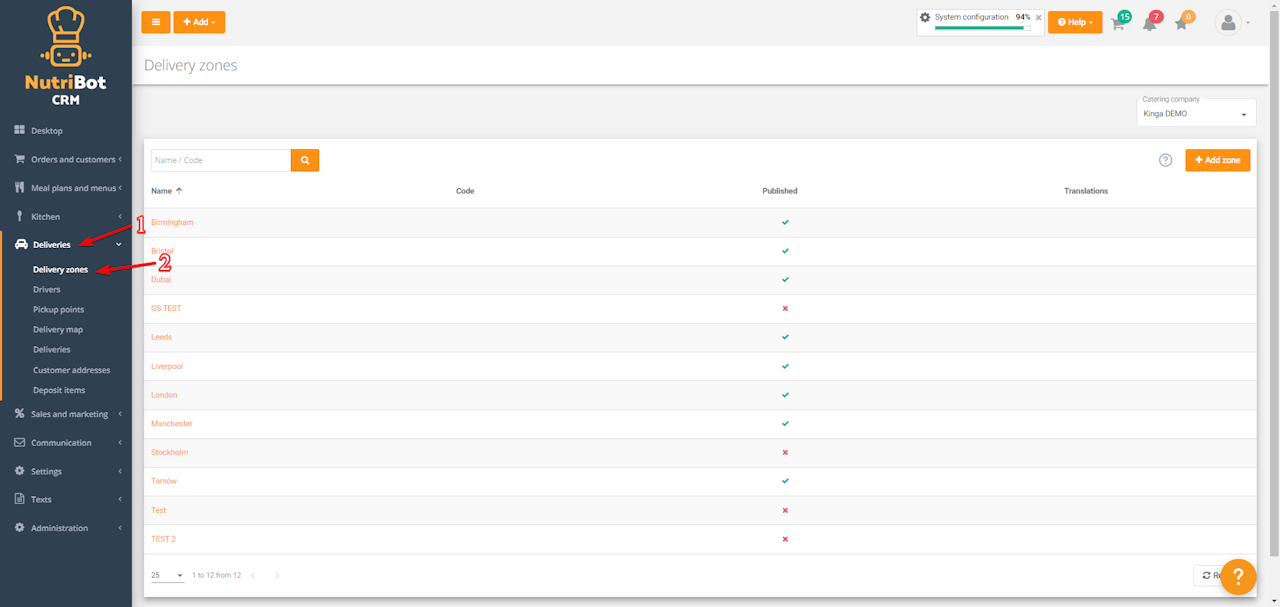Screen dimensions: 1280x607
Task: Click the Name / Code search field
Action: (221, 160)
